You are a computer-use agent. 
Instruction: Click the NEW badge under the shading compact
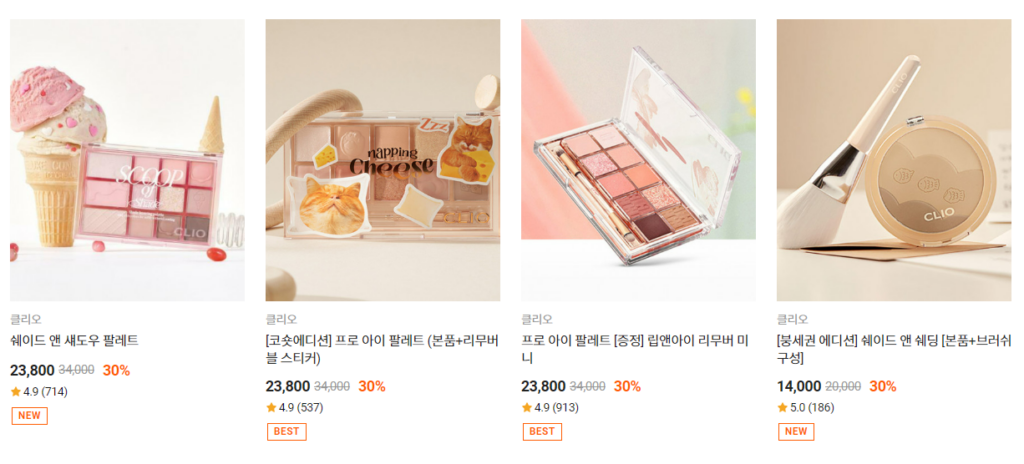(796, 431)
